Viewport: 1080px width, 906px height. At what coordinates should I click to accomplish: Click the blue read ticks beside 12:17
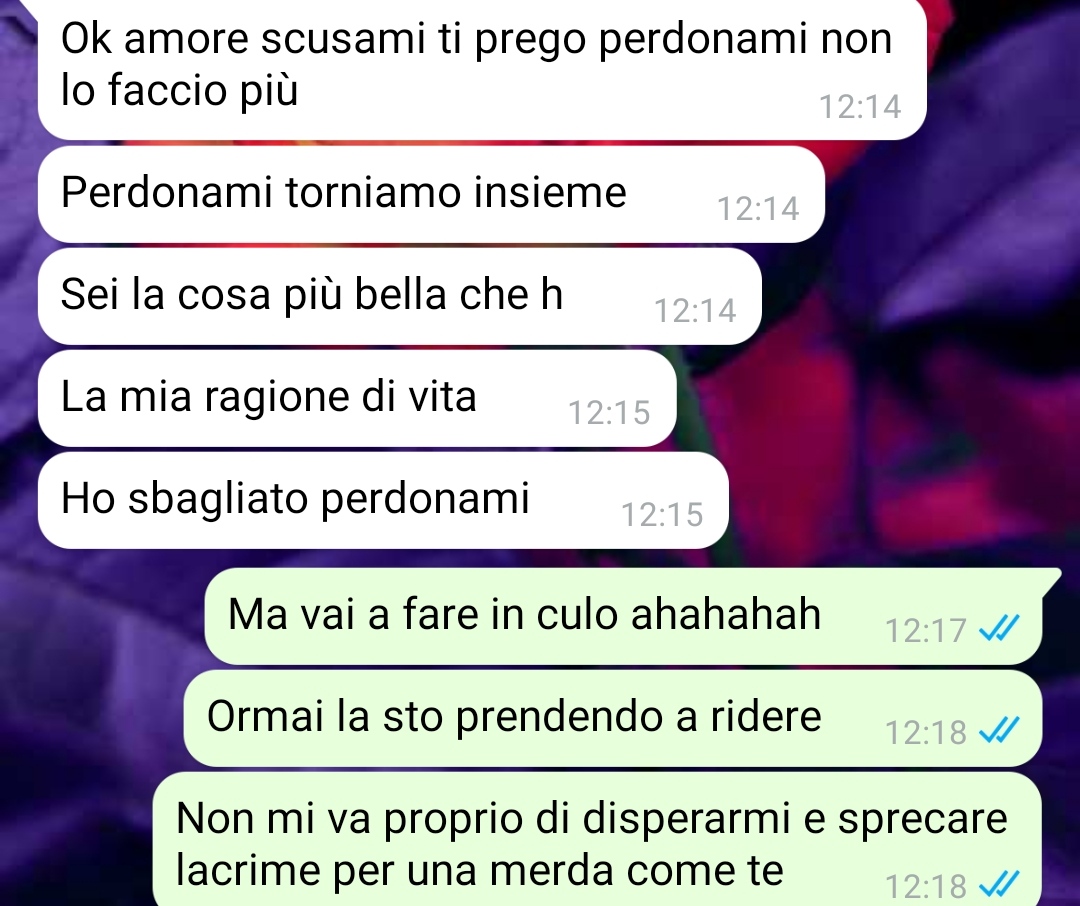999,628
